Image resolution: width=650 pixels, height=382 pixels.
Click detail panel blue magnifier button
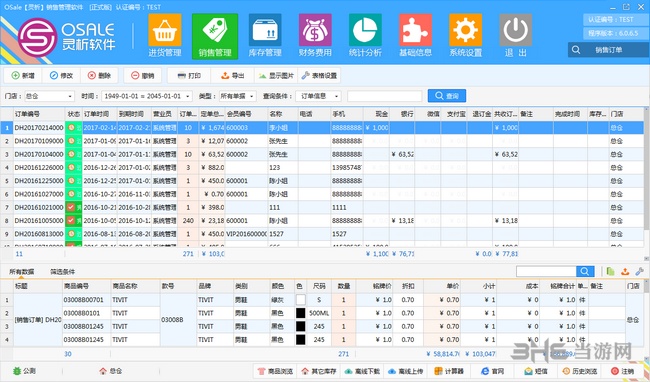[x=585, y=271]
